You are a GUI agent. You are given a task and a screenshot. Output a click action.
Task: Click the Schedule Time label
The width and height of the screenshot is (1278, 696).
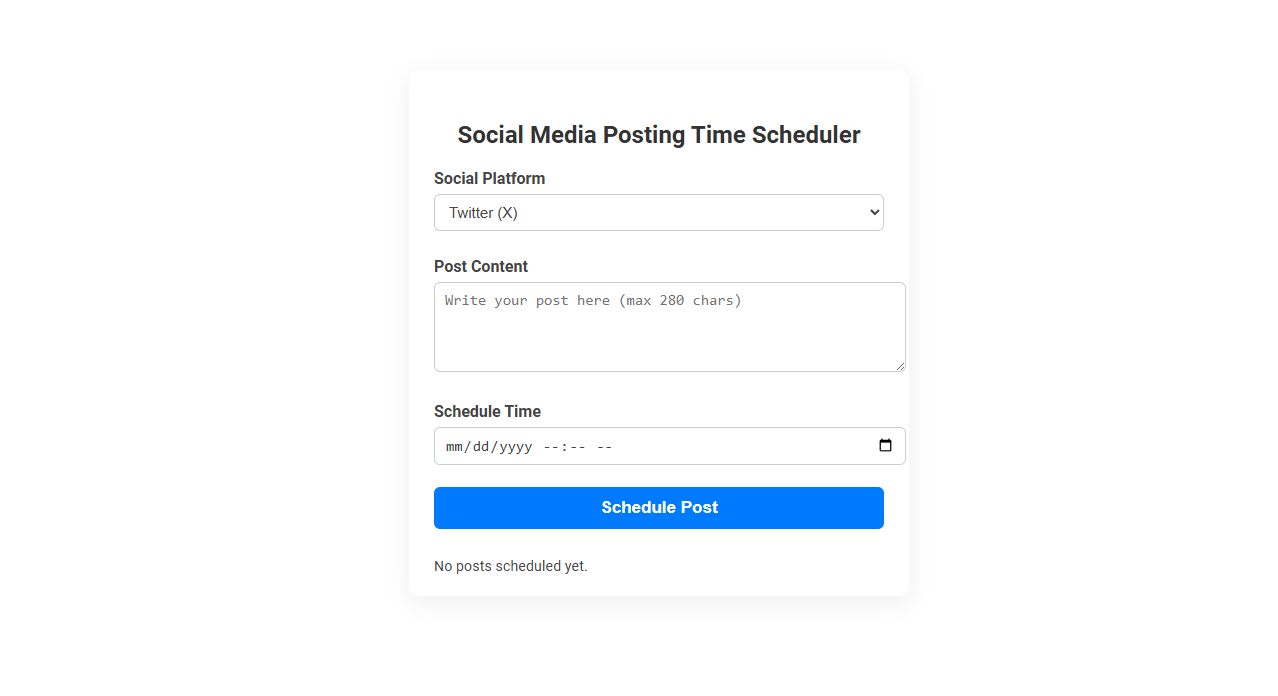487,411
